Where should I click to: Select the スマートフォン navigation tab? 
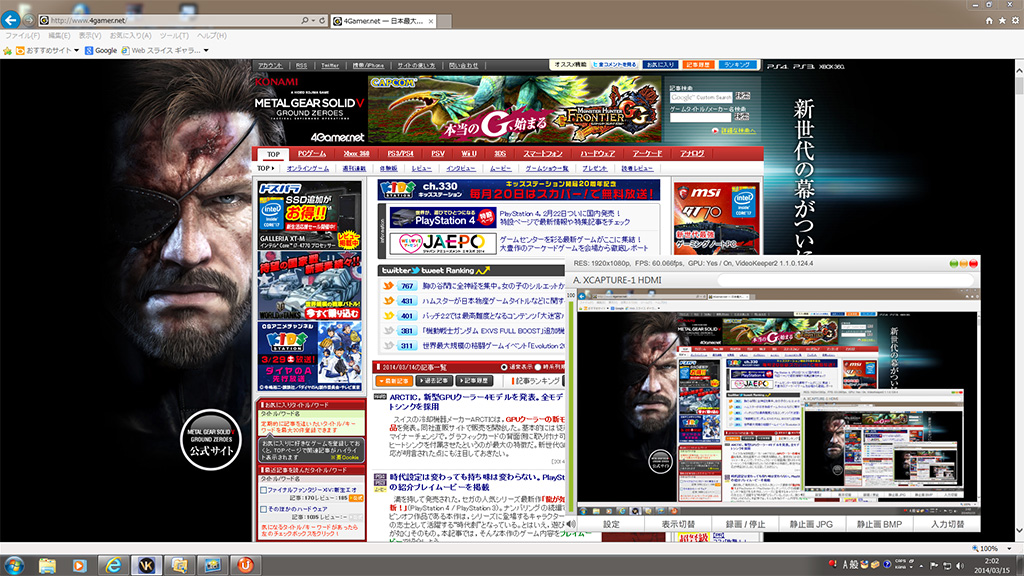pyautogui.click(x=543, y=154)
